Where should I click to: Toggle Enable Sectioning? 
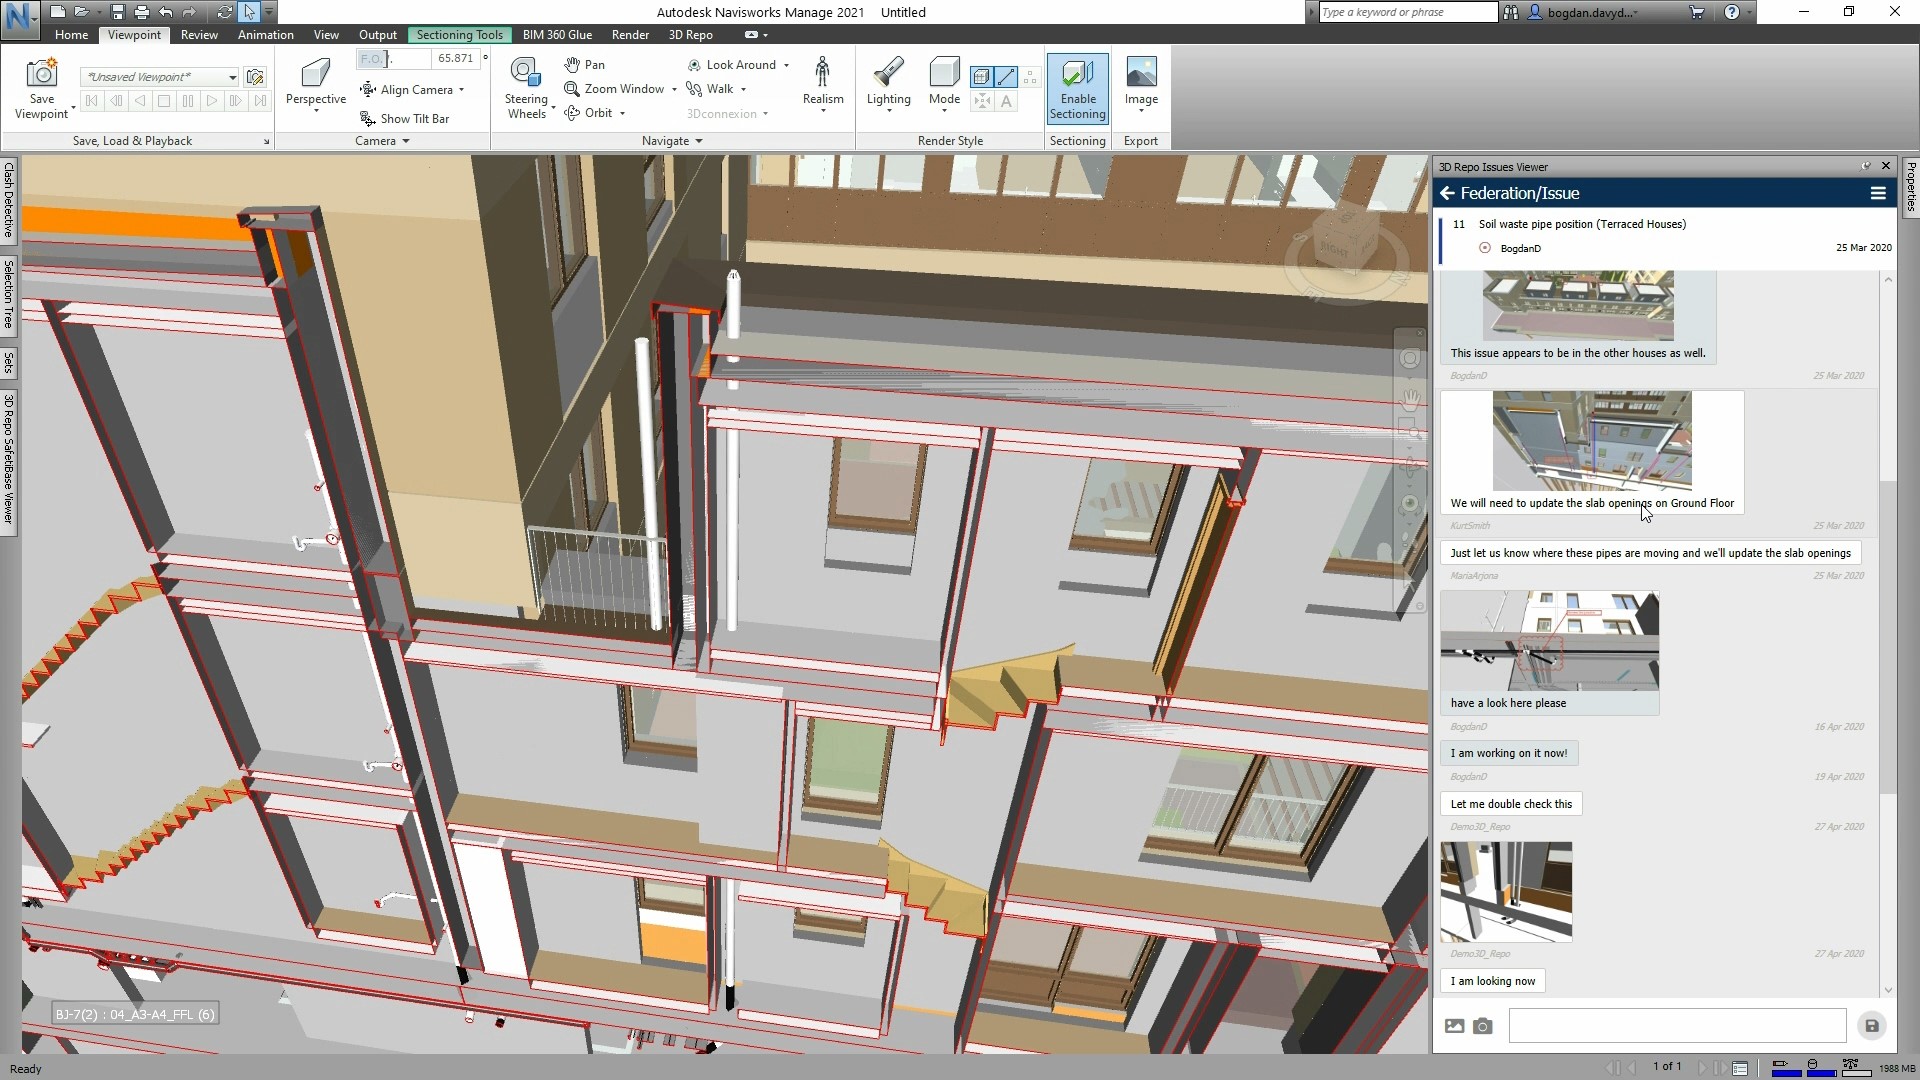point(1077,88)
